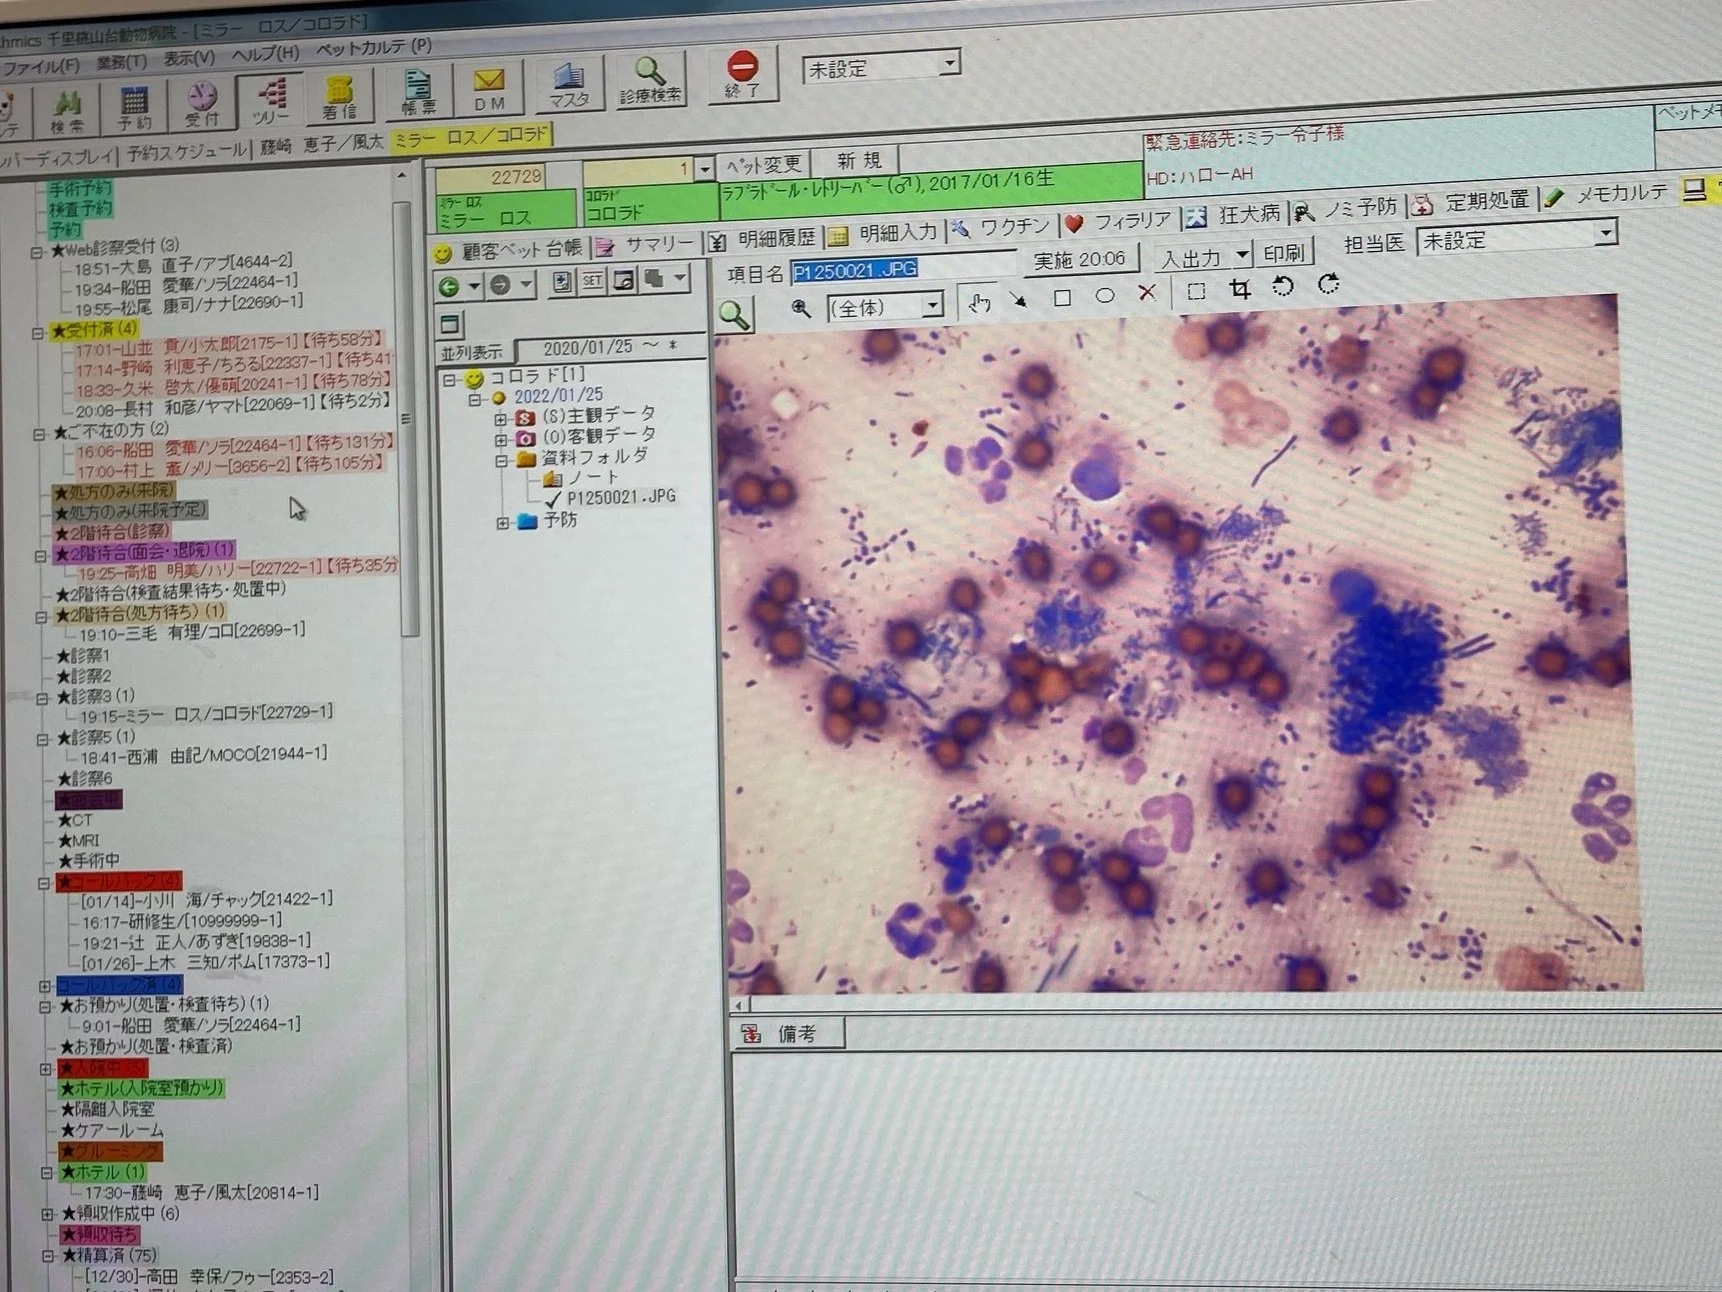Viewport: 1722px width, 1292px height.
Task: Select the dashed selection rectangle tool
Action: (x=1195, y=291)
